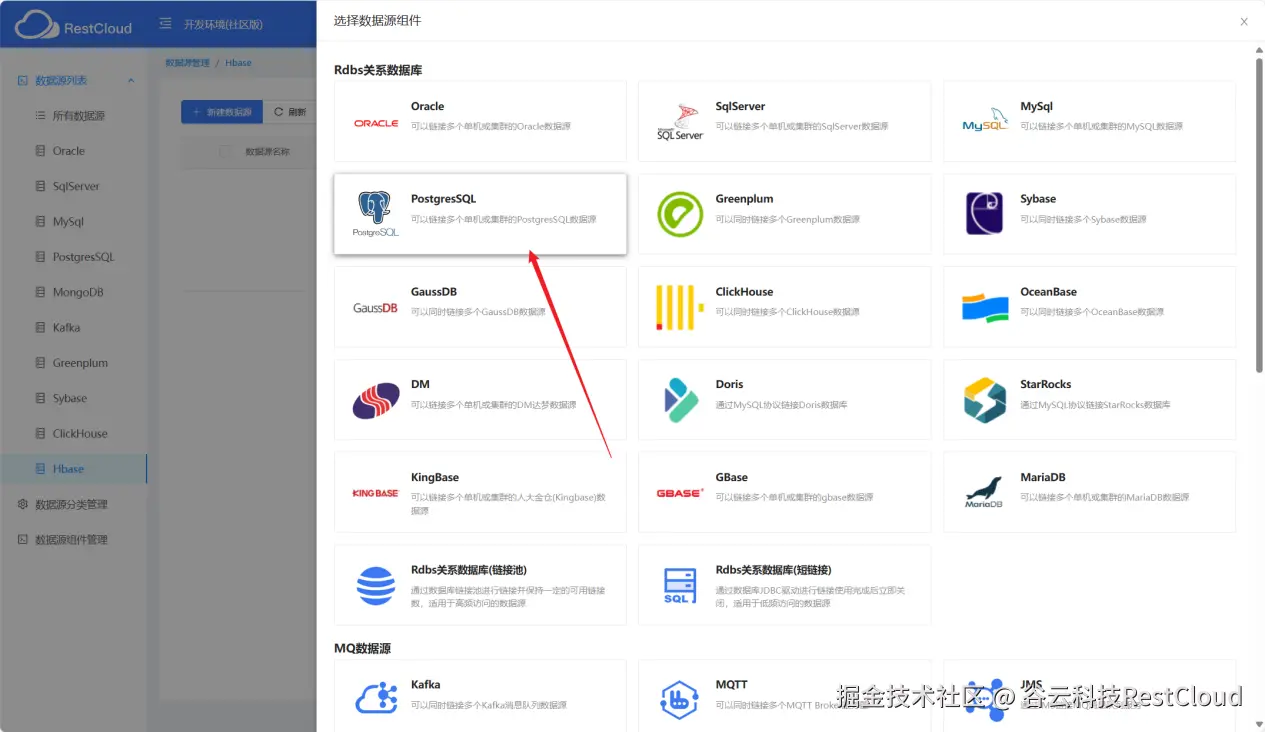Click the connection pool globe icon
1265x732 pixels.
coord(376,586)
